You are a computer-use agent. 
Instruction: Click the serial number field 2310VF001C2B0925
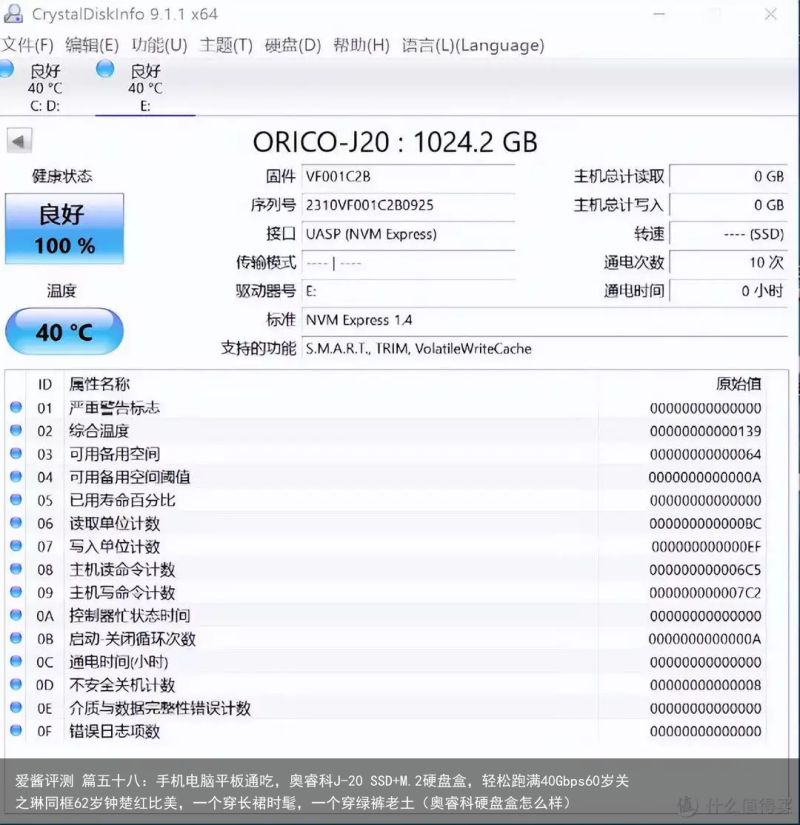pyautogui.click(x=408, y=205)
